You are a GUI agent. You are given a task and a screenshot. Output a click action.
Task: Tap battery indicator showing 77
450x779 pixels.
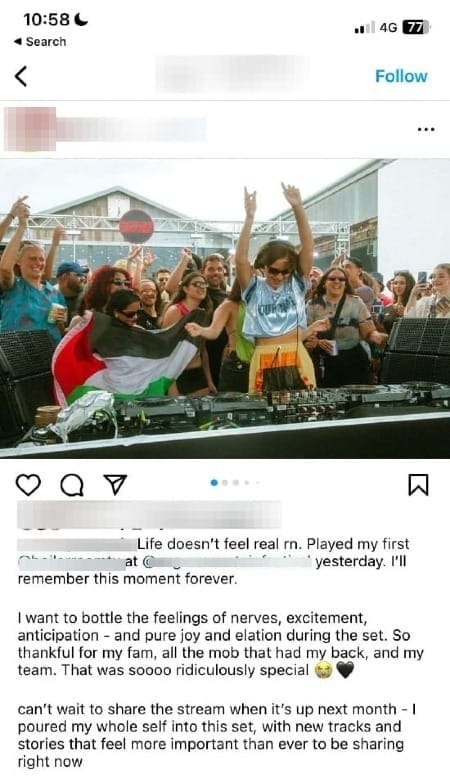point(415,27)
